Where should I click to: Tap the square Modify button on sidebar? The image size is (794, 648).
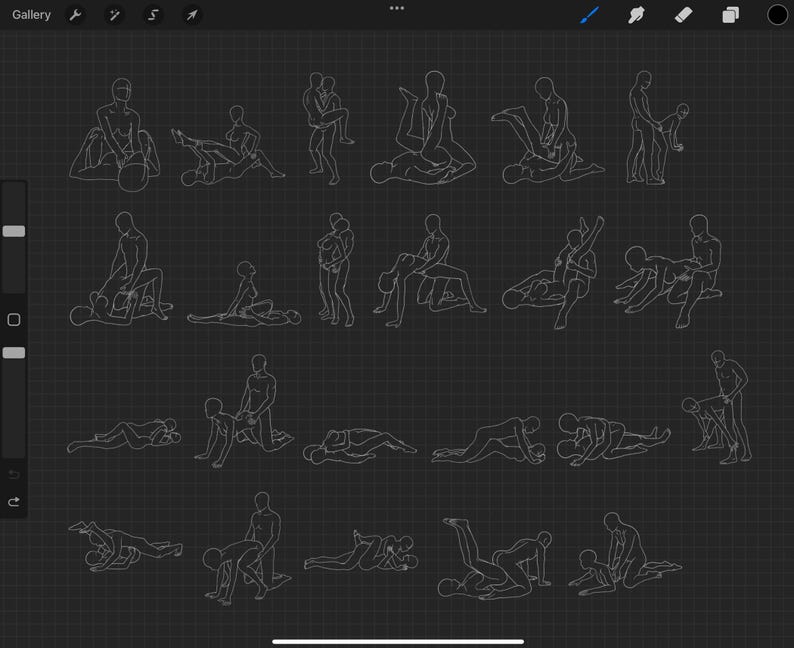pos(14,319)
